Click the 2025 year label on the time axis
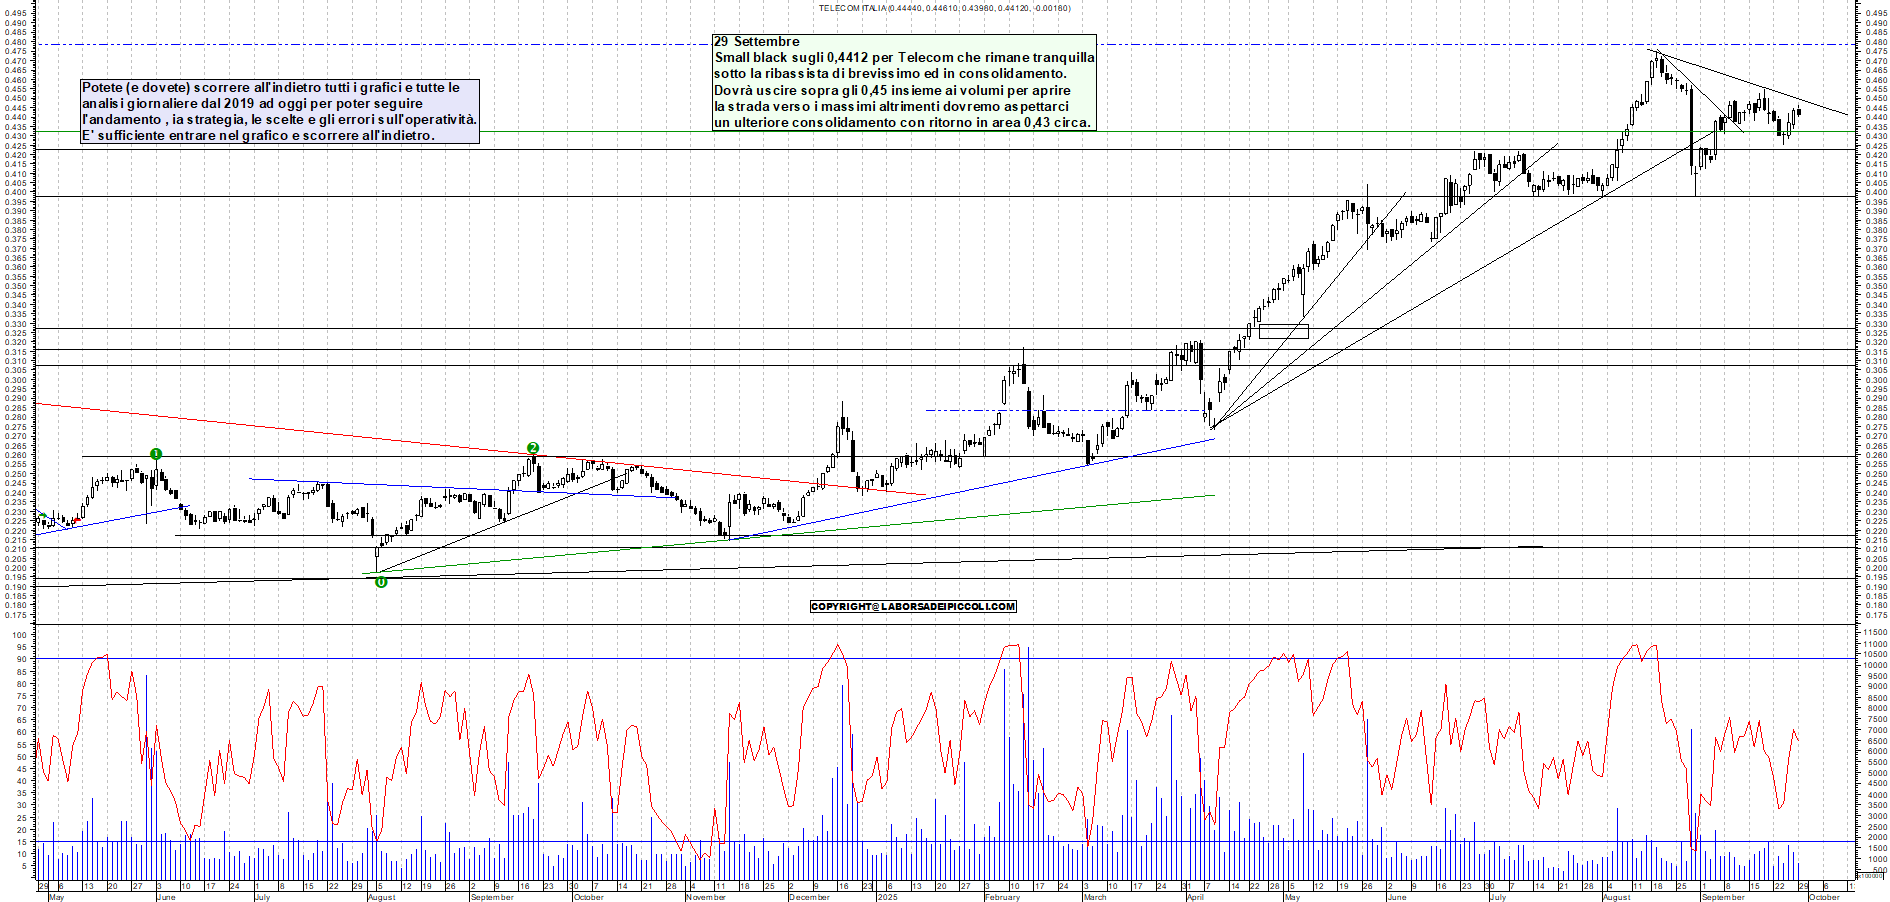This screenshot has width=1890, height=902. [887, 897]
